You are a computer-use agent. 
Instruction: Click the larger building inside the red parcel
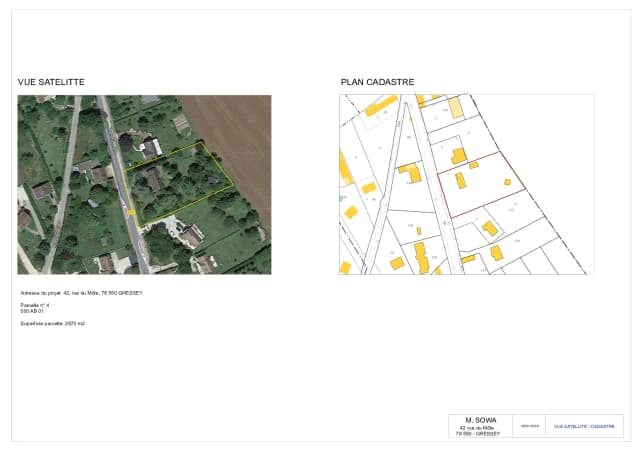(460, 181)
